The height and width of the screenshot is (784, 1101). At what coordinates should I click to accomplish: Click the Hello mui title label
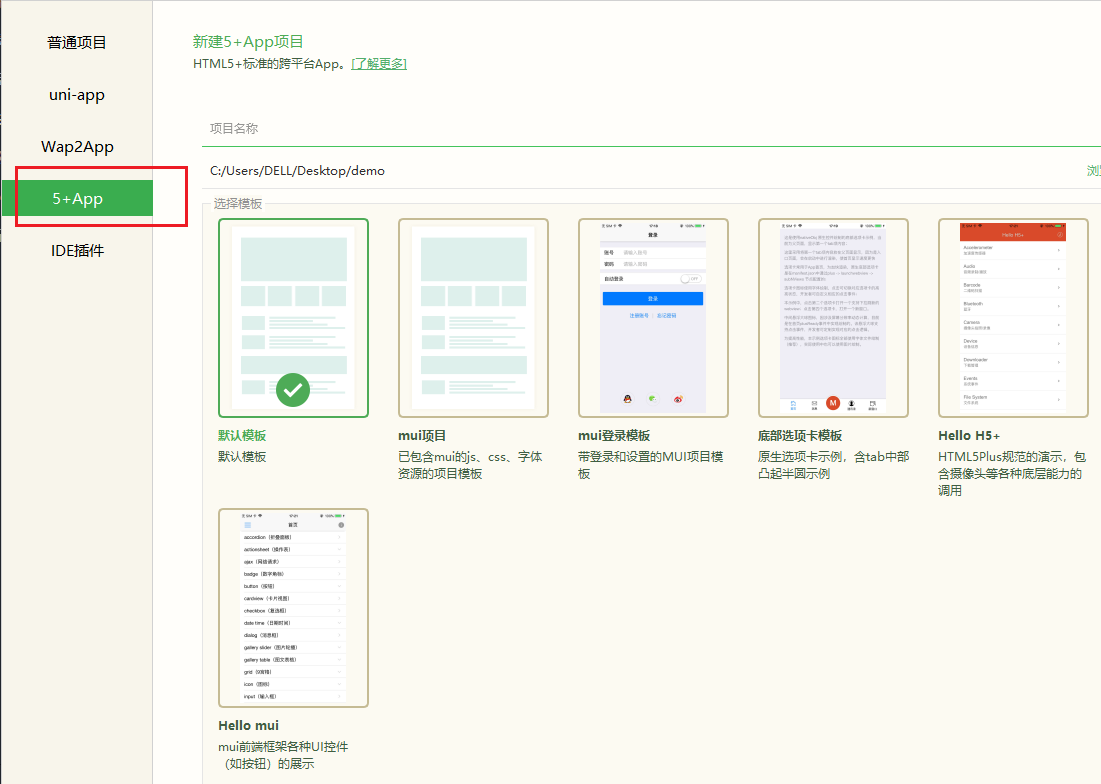click(x=249, y=725)
